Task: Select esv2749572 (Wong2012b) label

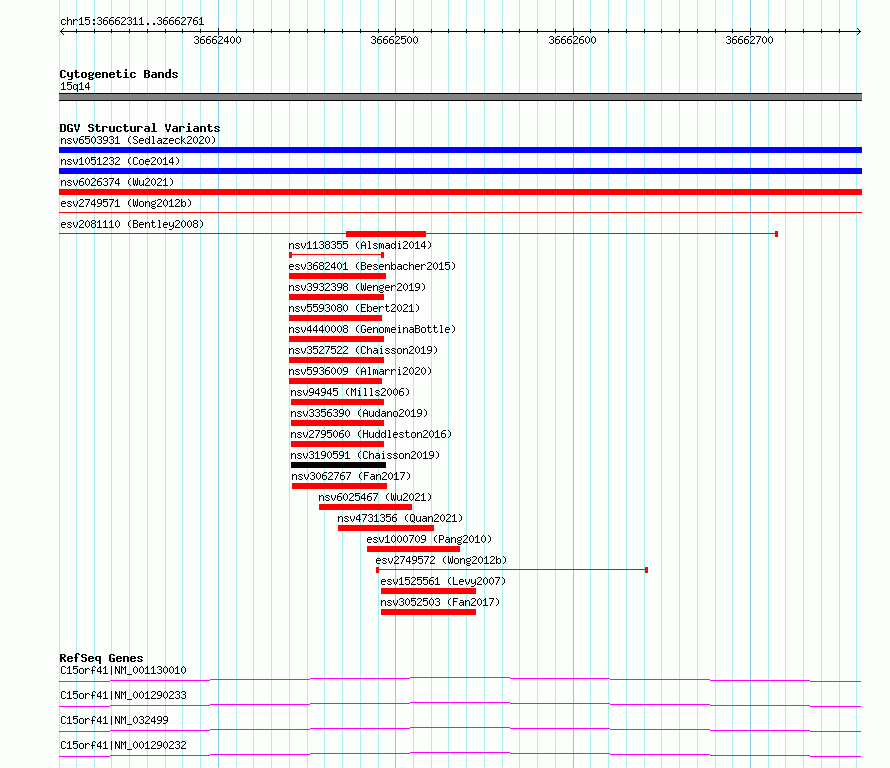Action: tap(441, 560)
